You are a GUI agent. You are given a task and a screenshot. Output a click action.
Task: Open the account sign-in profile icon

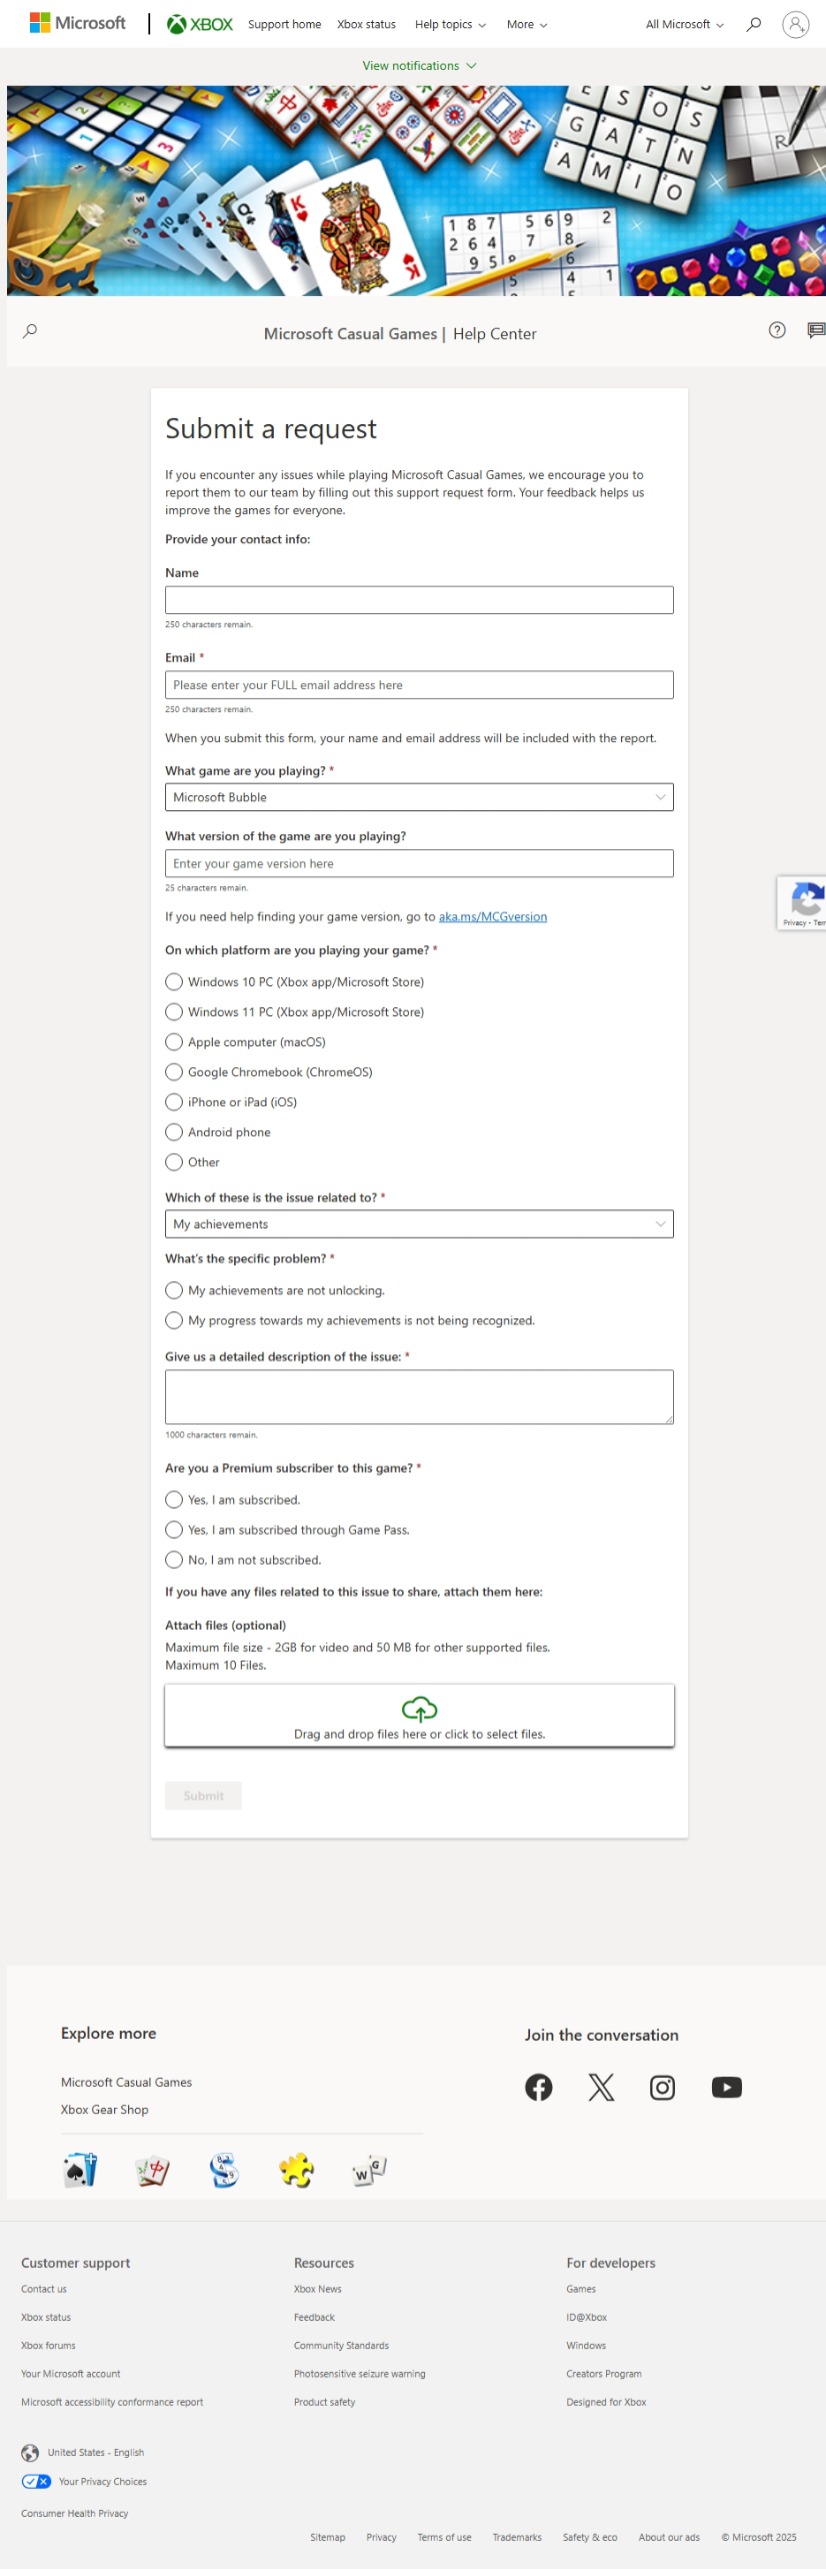pyautogui.click(x=795, y=24)
